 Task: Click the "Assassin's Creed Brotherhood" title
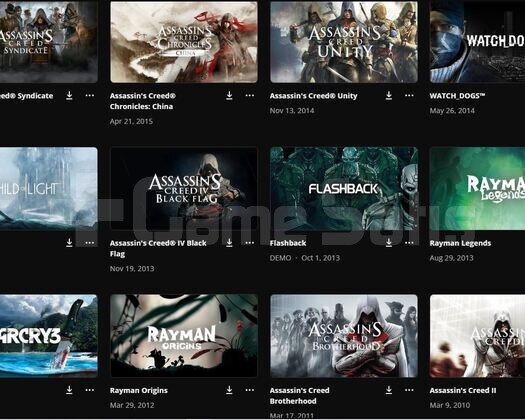pos(300,396)
